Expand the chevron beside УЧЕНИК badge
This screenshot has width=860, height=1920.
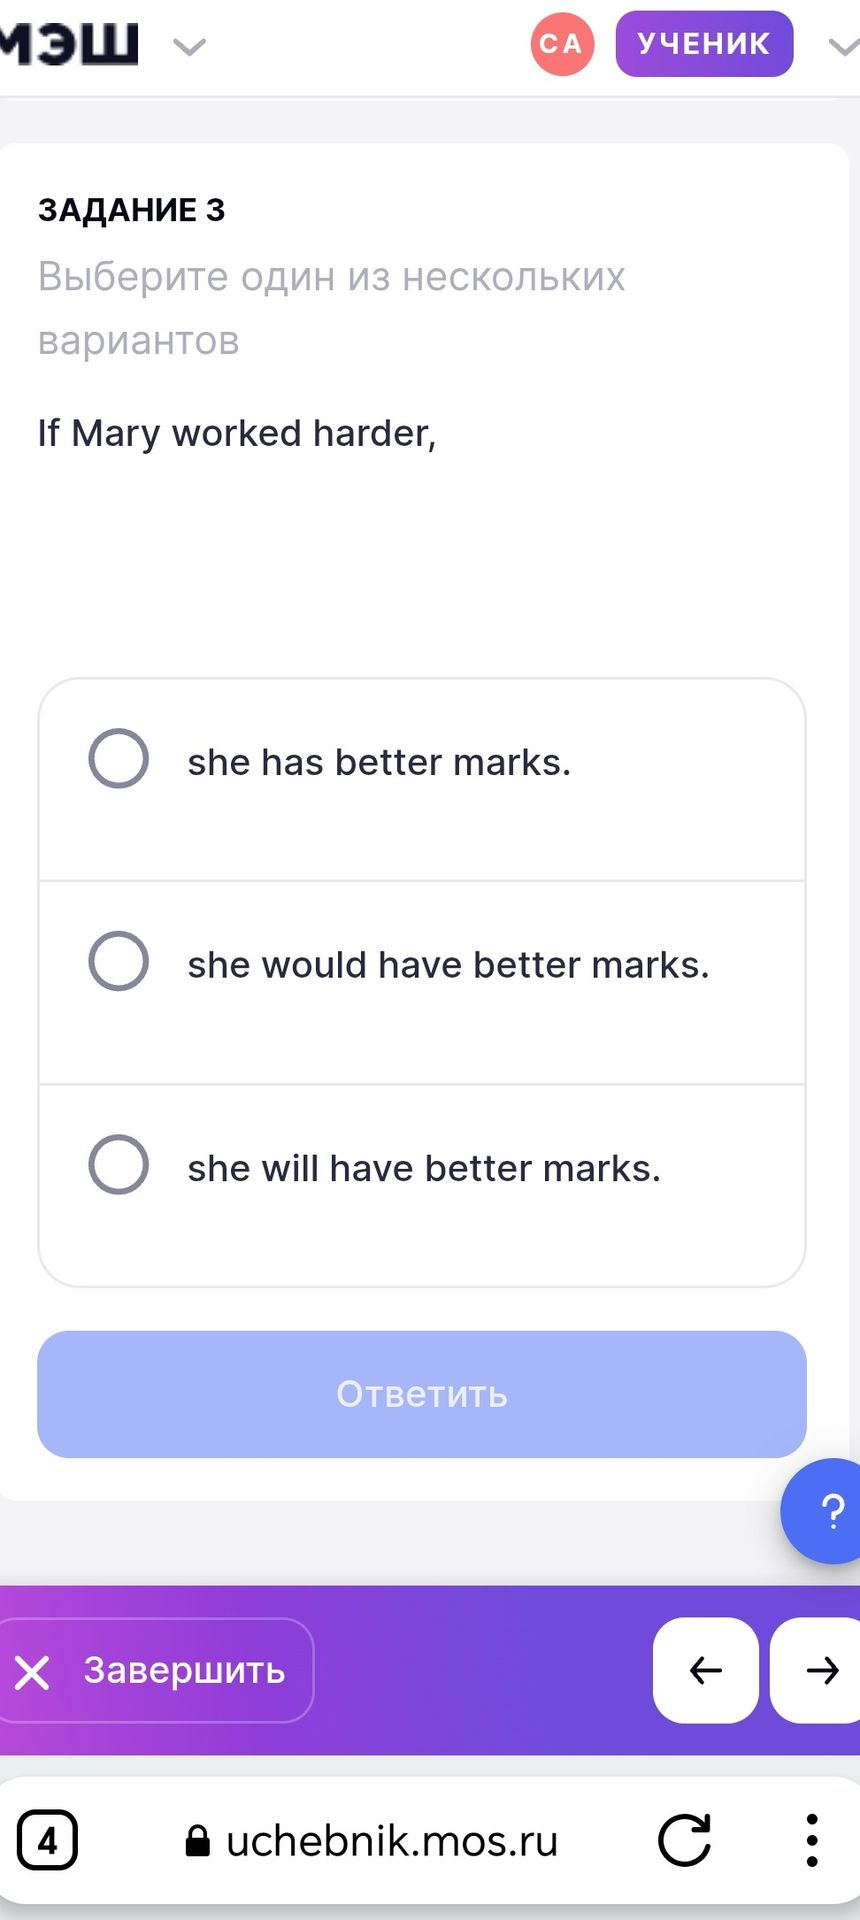pyautogui.click(x=844, y=46)
